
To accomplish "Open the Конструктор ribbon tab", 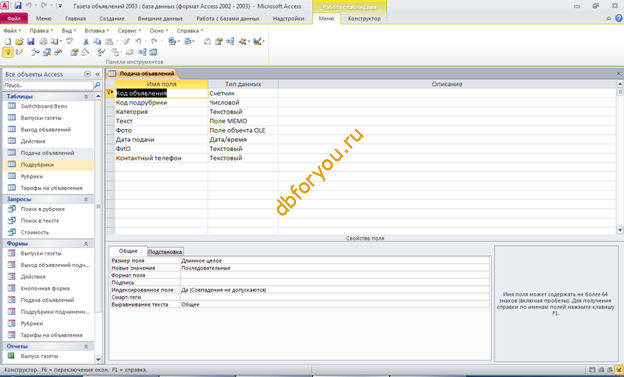I will pyautogui.click(x=364, y=19).
